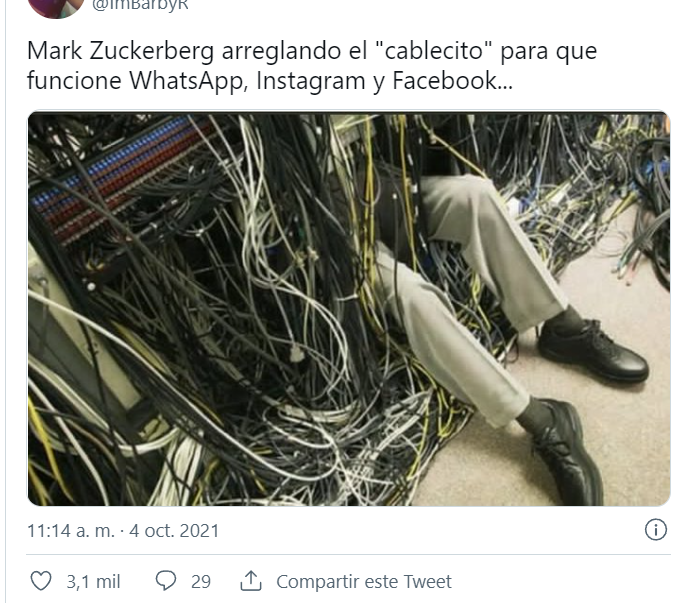Screen dimensions: 691x603
Task: Click the date 4 oct. 2021
Action: coord(174,531)
